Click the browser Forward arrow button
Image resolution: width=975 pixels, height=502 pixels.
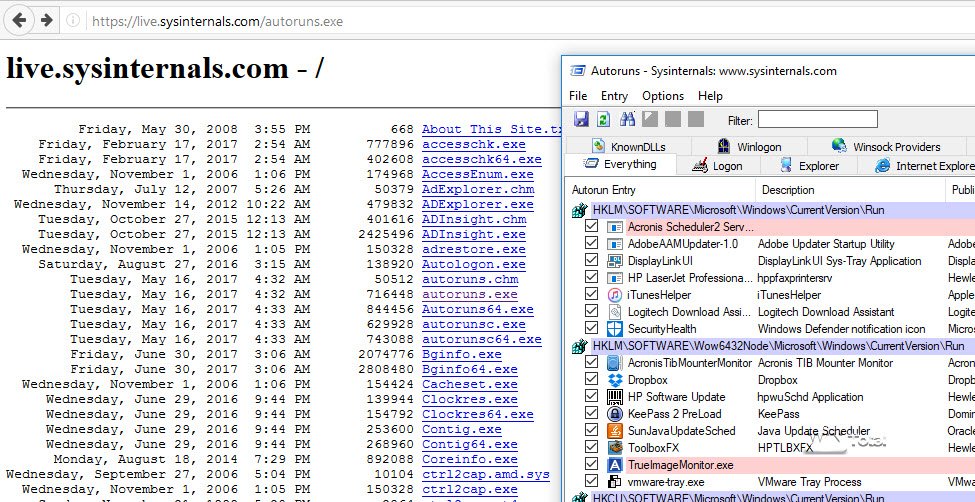[x=46, y=20]
